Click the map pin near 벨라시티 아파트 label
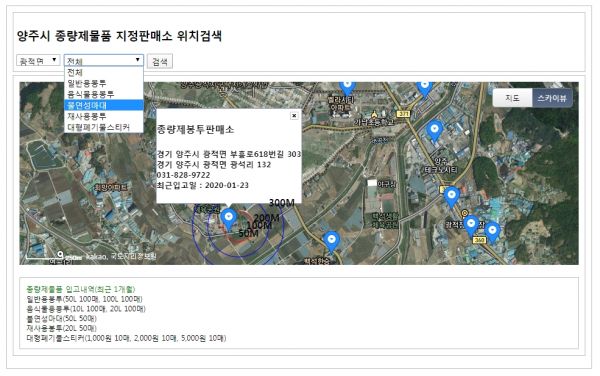The image size is (600, 376). pos(347,88)
